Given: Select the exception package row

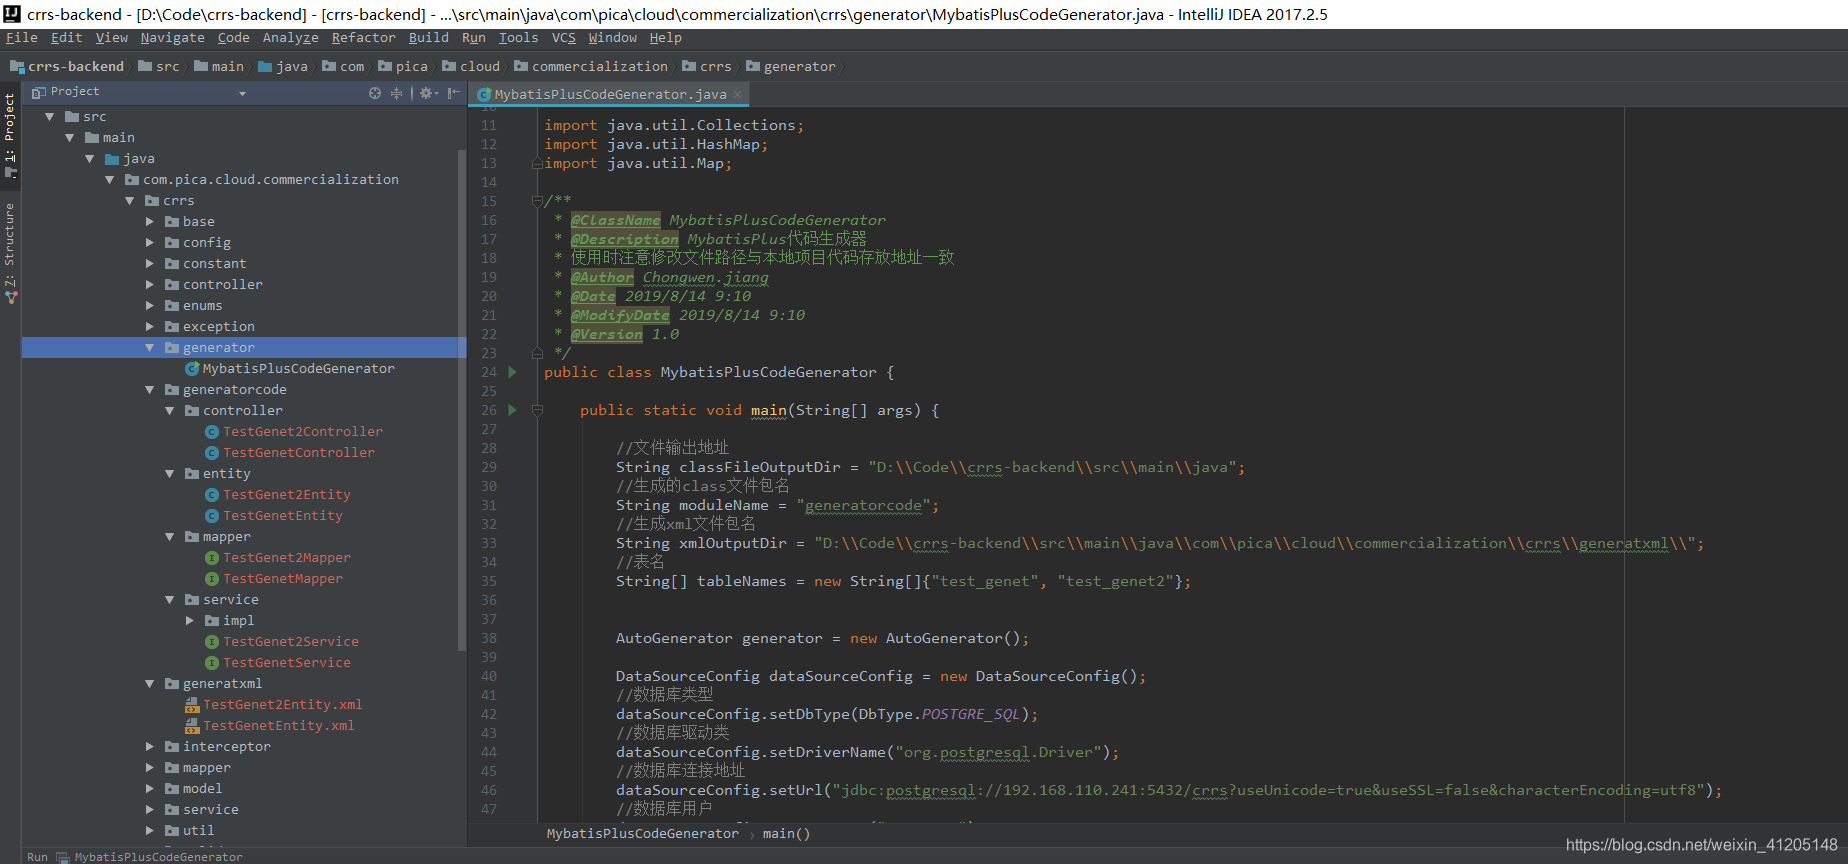Looking at the screenshot, I should (x=244, y=327).
